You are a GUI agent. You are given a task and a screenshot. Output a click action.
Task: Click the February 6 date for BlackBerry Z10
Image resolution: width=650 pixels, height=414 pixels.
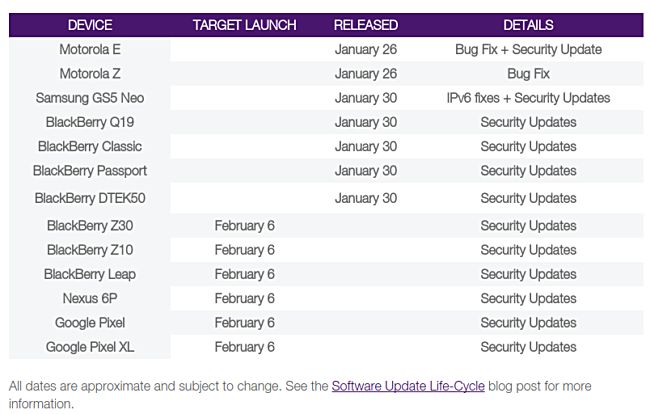(245, 250)
